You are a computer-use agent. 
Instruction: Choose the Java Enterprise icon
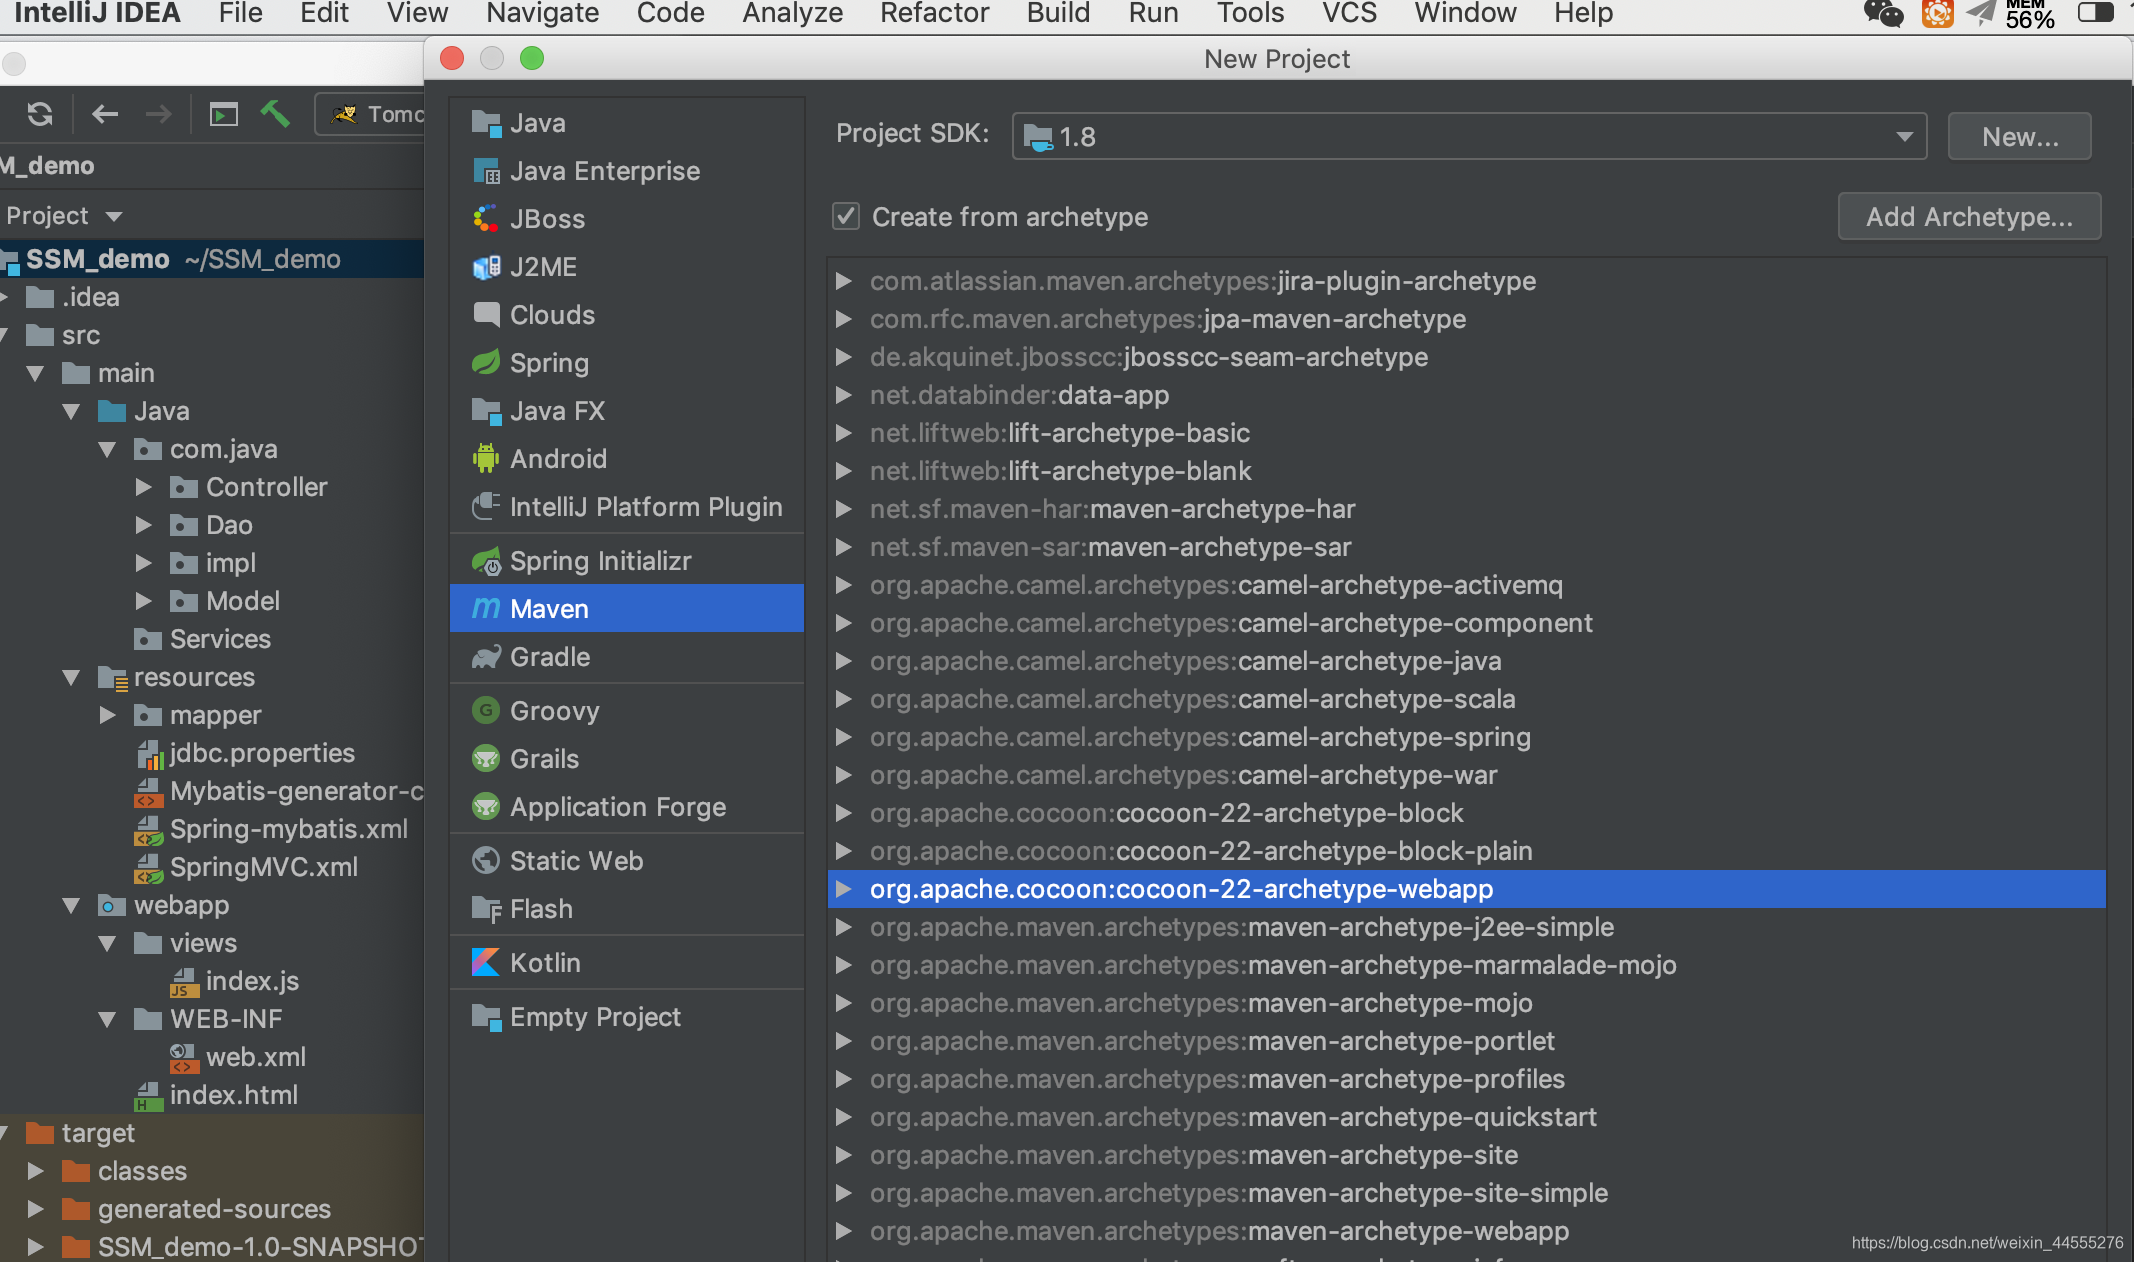coord(486,171)
